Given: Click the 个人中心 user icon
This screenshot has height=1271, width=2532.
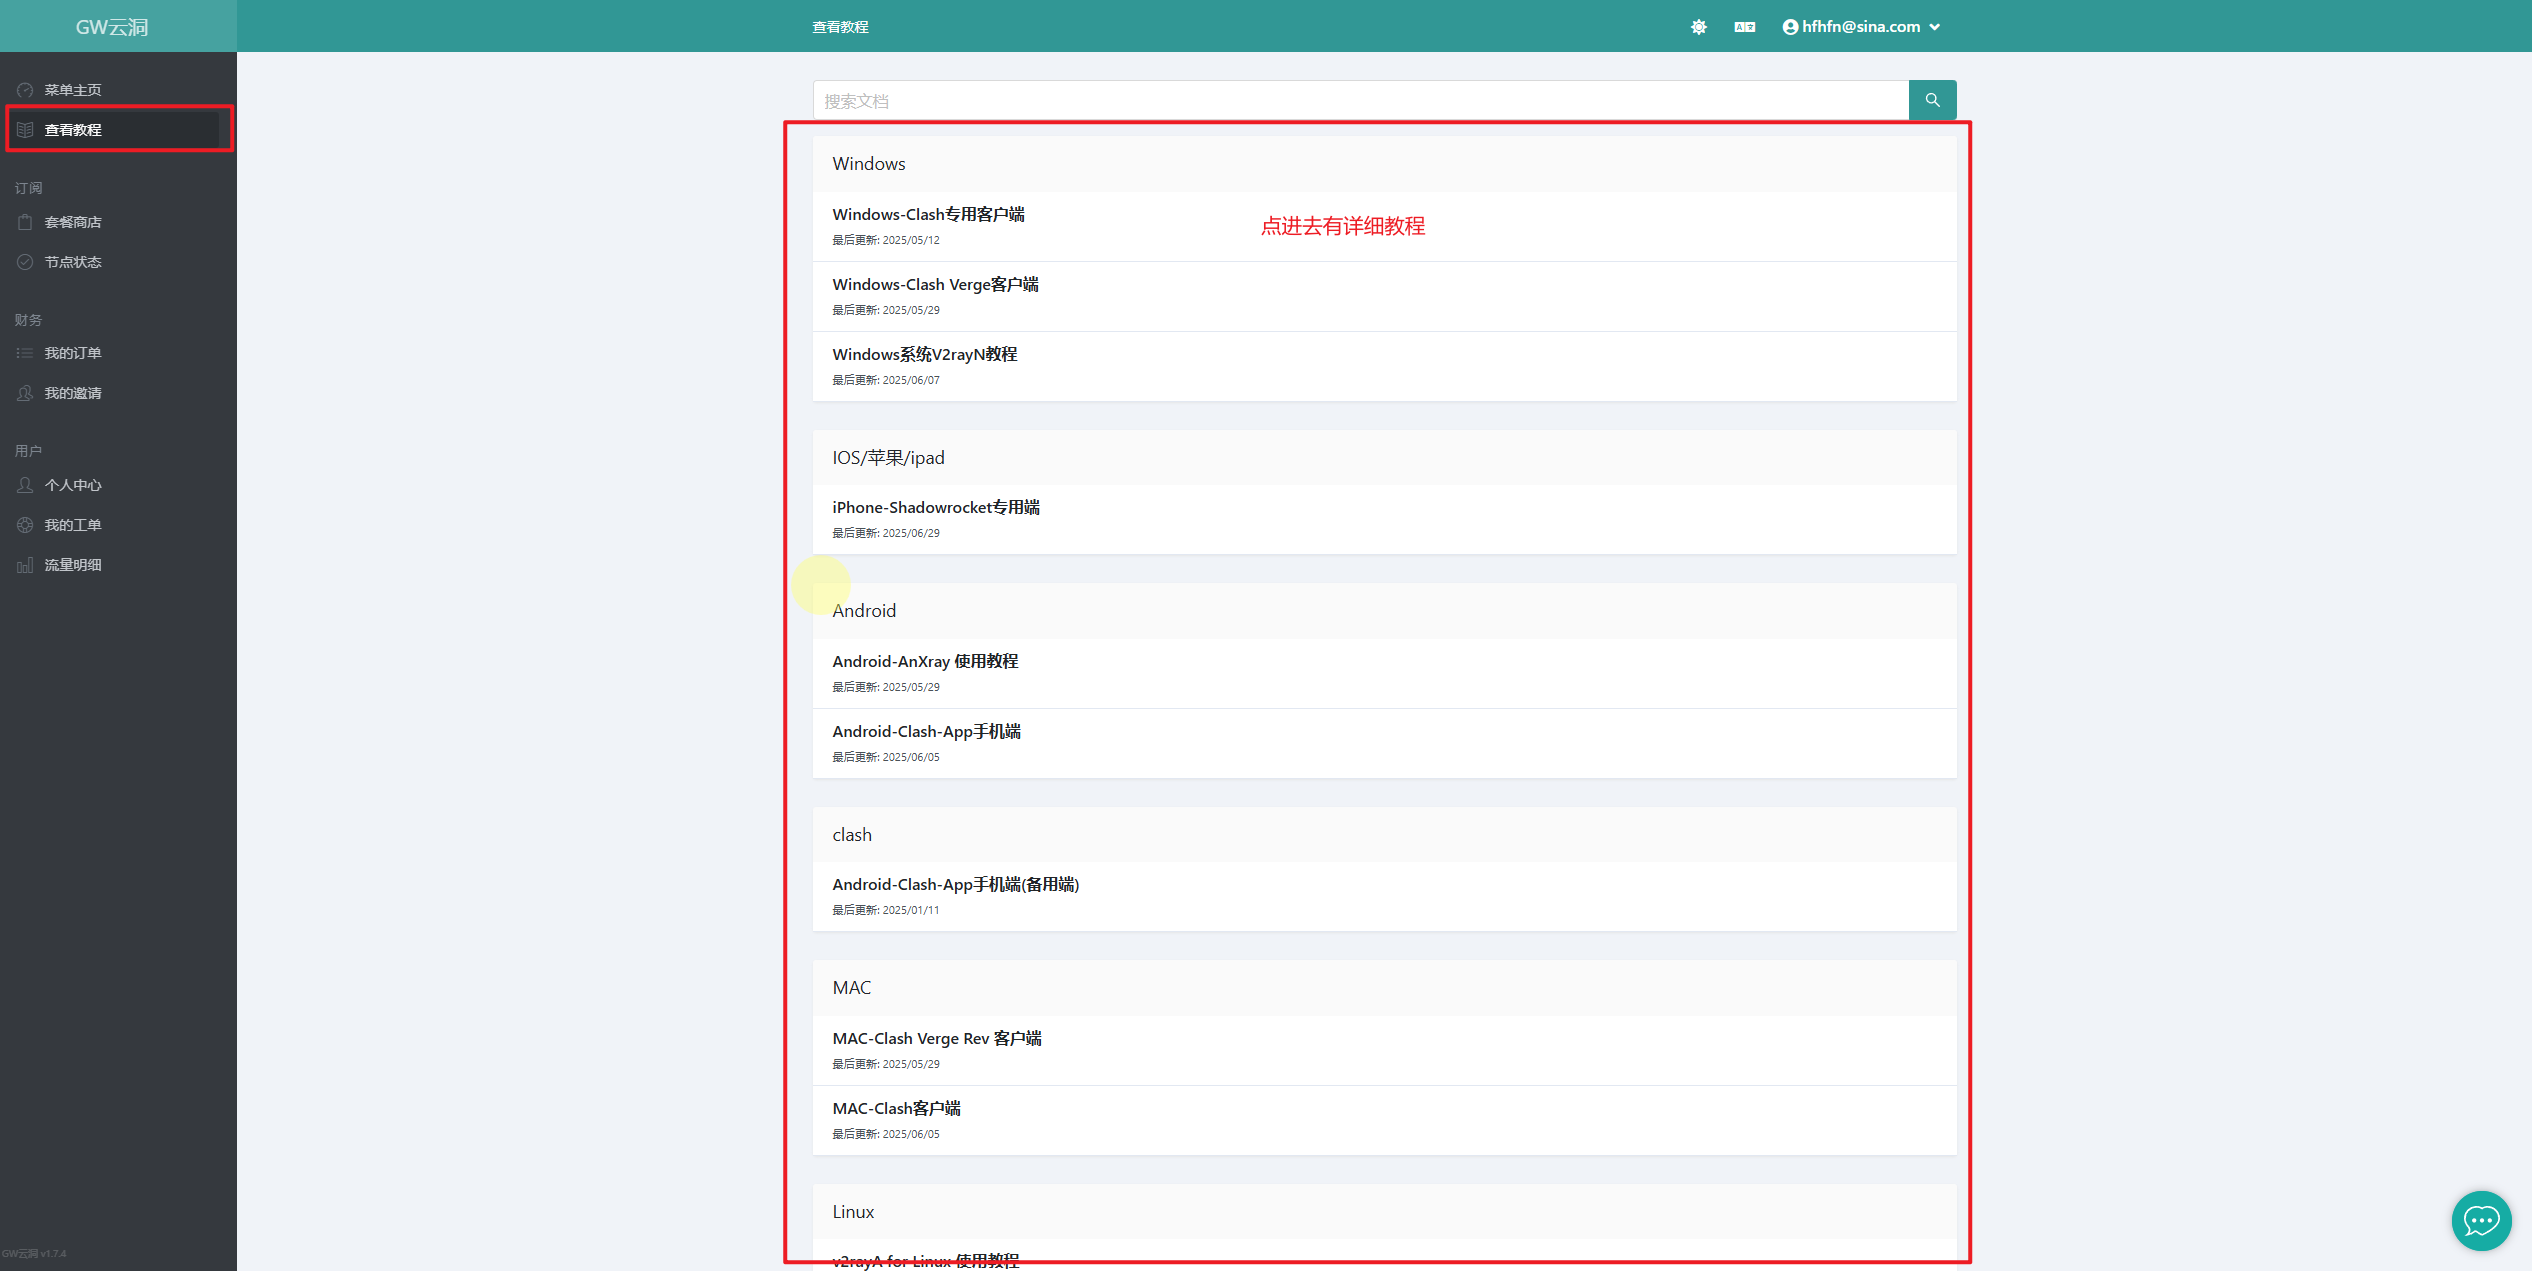Looking at the screenshot, I should point(25,485).
